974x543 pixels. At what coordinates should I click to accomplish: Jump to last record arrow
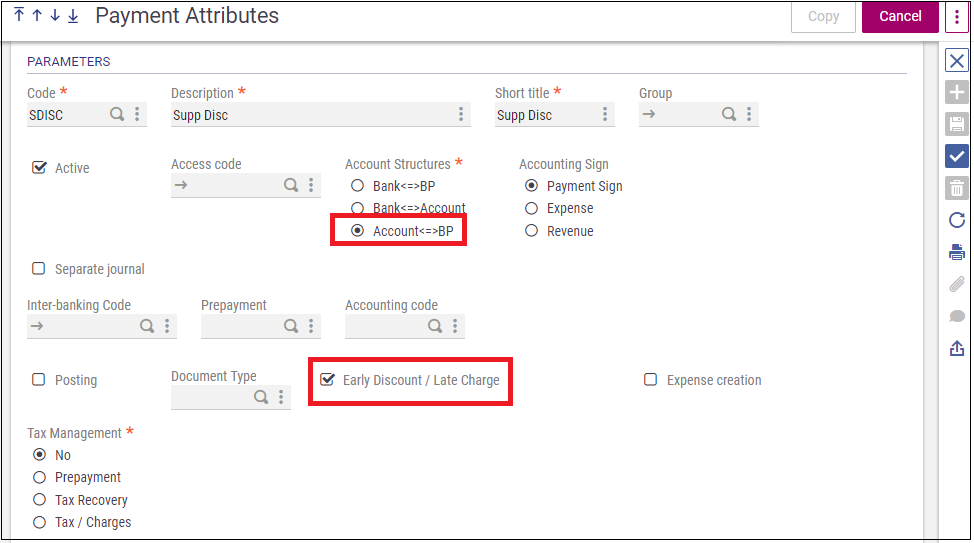click(73, 16)
